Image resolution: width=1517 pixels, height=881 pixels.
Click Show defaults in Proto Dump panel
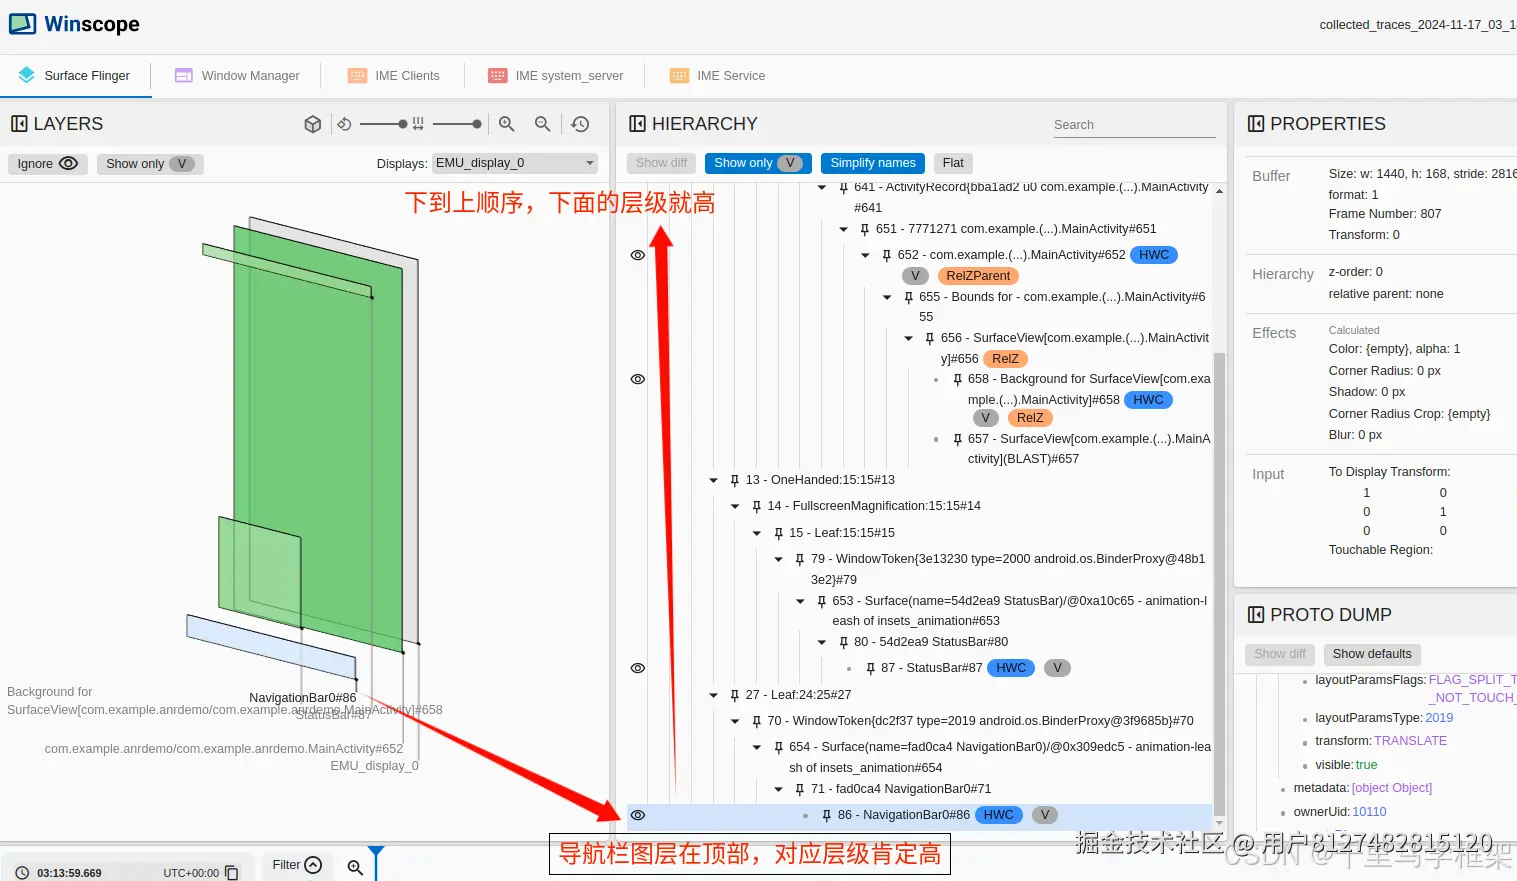(1371, 654)
